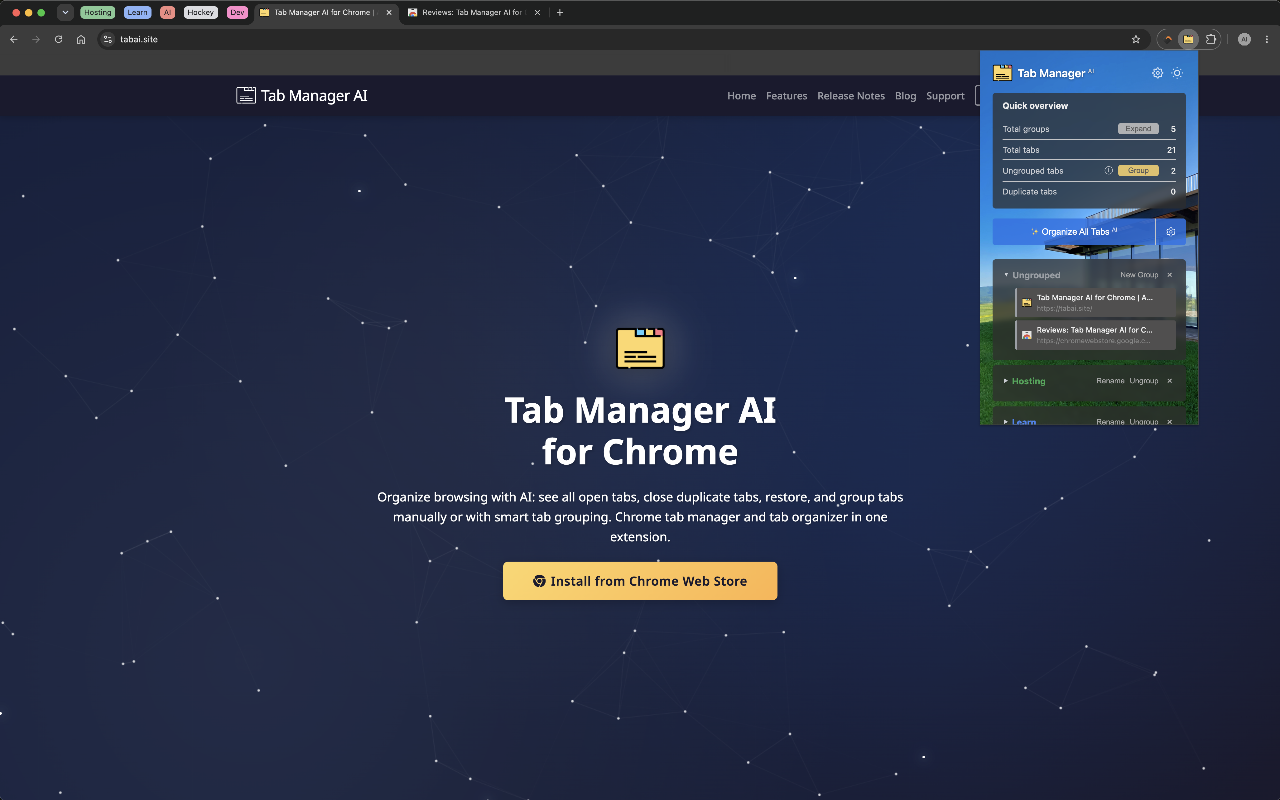Select the tabai.site tab entry in popup list
This screenshot has height=800, width=1280.
click(1095, 303)
